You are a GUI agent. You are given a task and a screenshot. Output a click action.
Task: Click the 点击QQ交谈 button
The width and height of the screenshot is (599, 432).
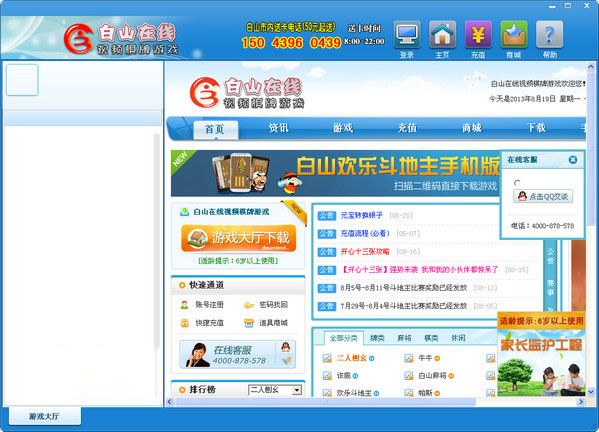[543, 196]
